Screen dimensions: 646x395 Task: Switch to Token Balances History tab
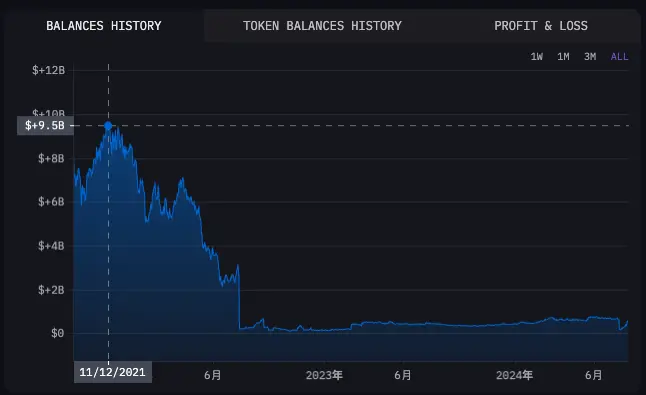click(x=322, y=26)
